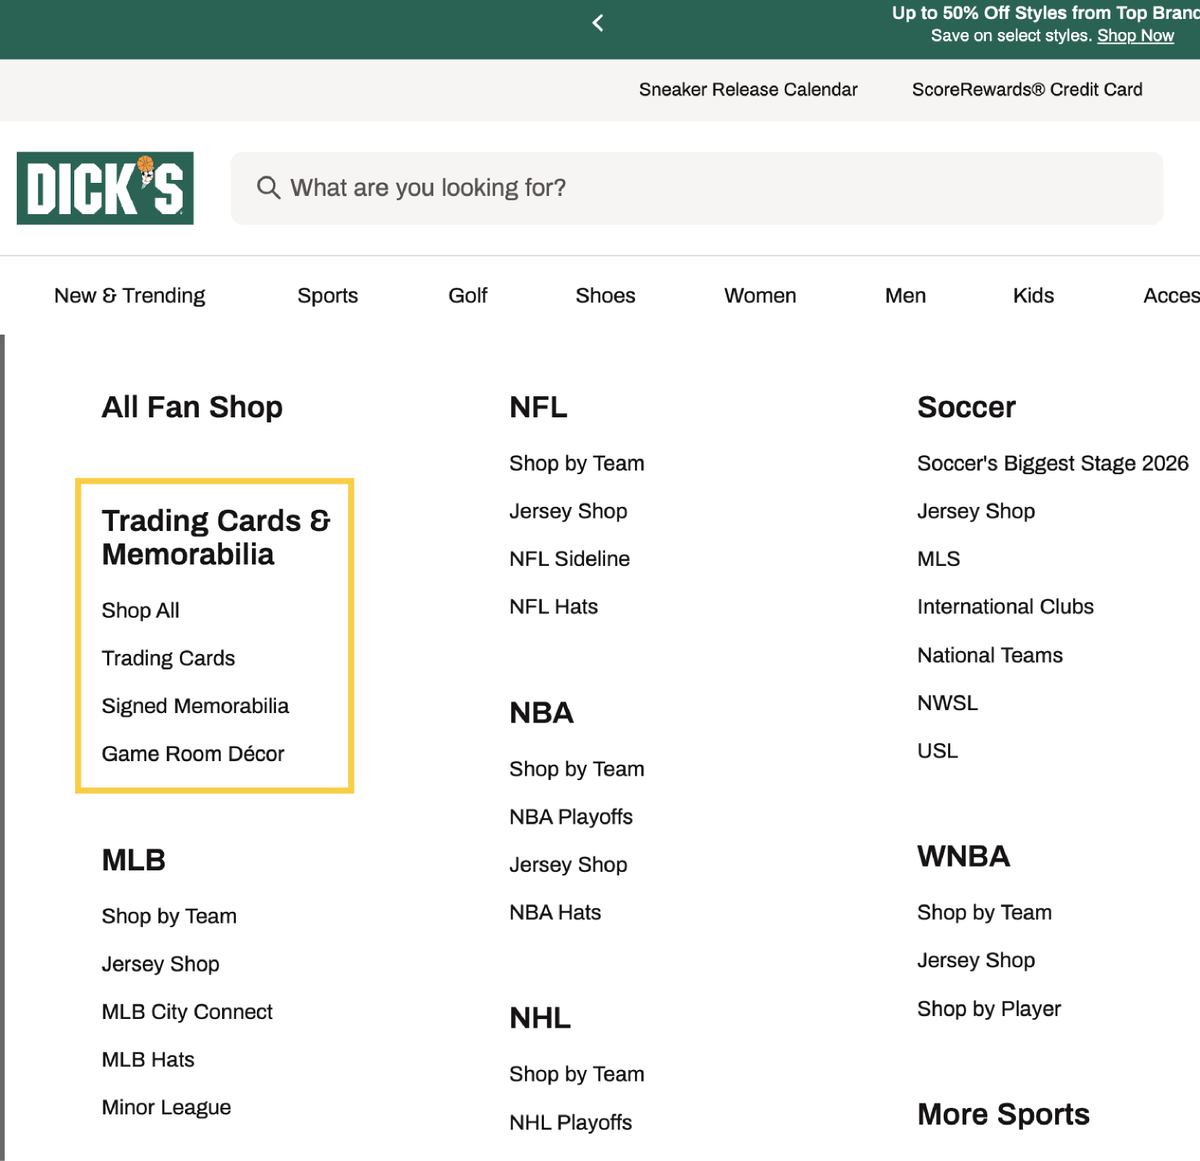Open MLB City Connect
This screenshot has height=1161, width=1200.
pyautogui.click(x=187, y=1012)
